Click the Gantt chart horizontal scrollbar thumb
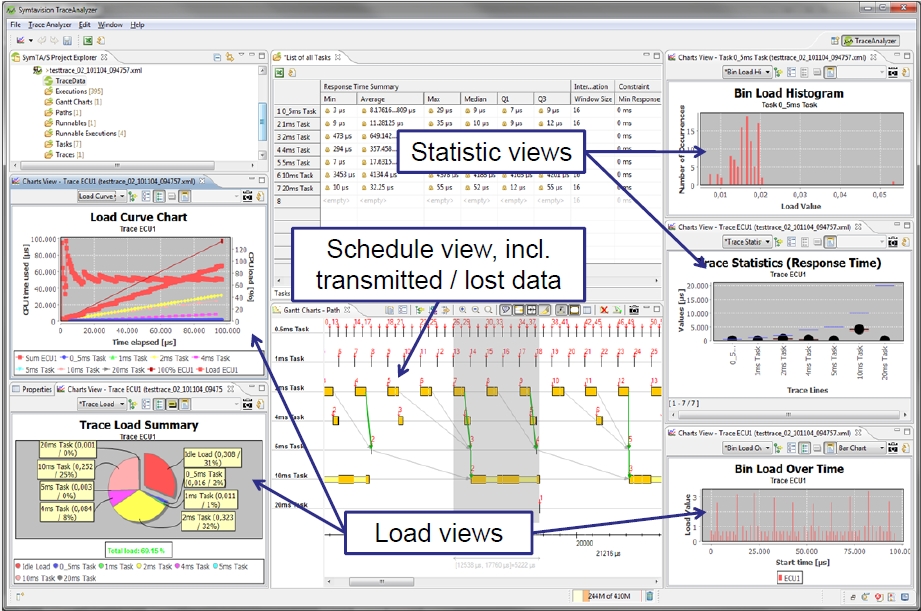 [x=382, y=582]
